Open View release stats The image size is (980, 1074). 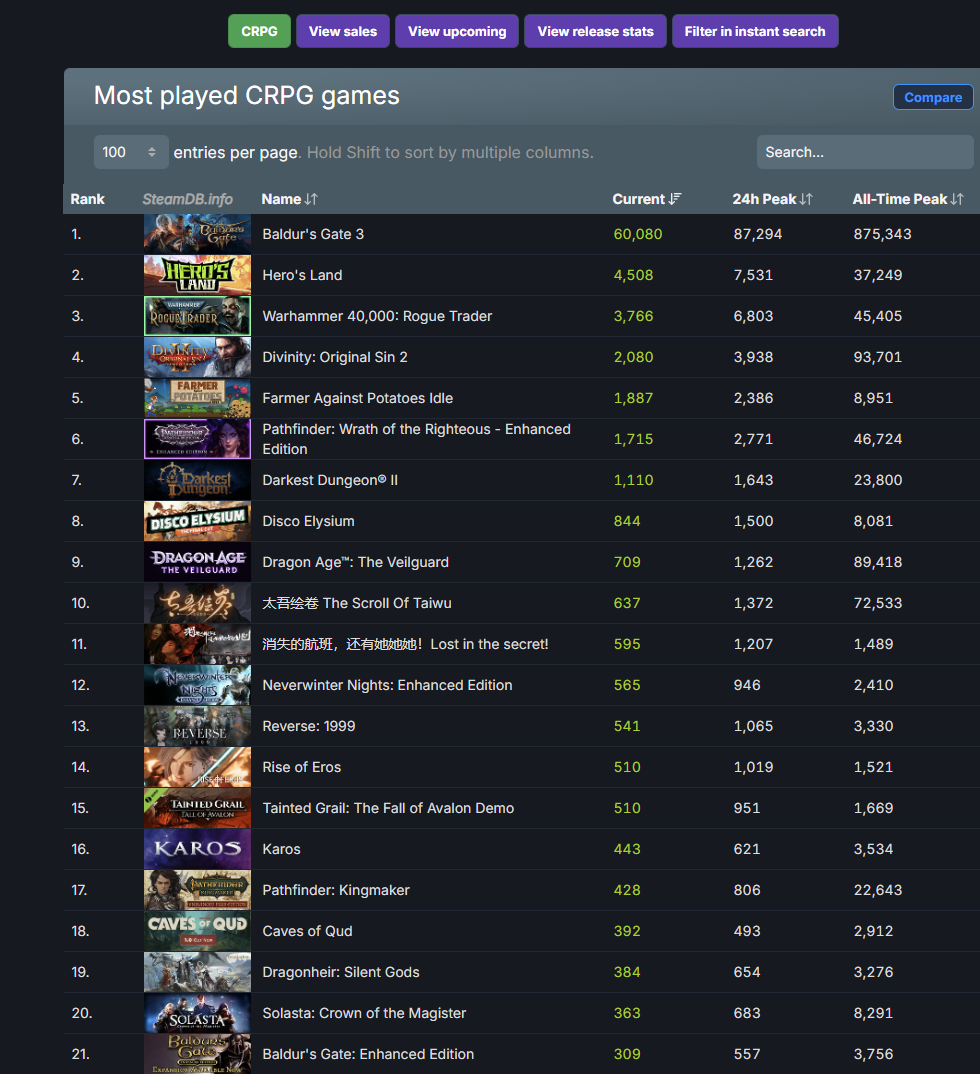click(595, 32)
